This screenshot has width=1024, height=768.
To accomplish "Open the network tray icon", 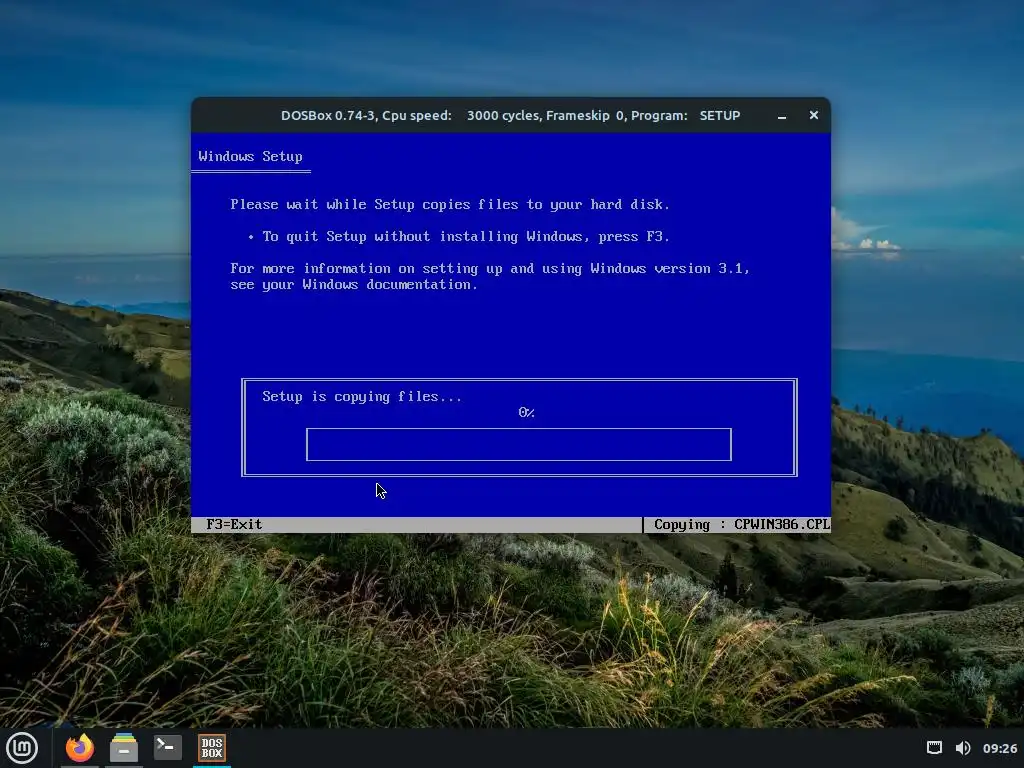I will pyautogui.click(x=935, y=748).
